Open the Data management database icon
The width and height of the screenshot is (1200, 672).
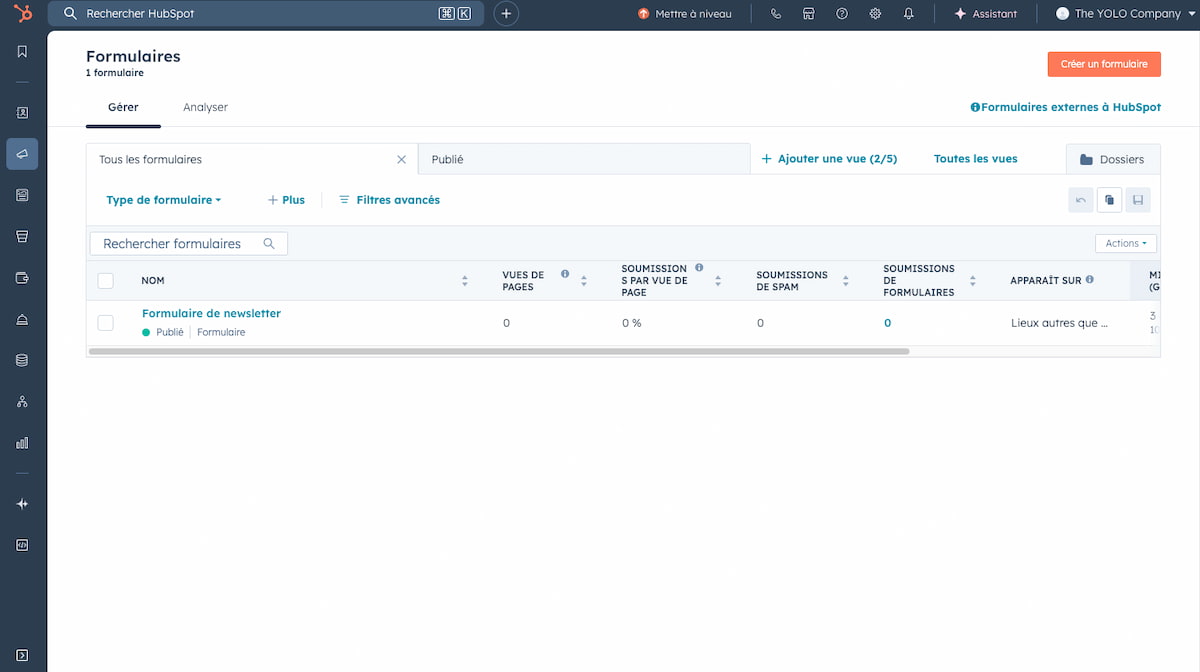coord(22,360)
